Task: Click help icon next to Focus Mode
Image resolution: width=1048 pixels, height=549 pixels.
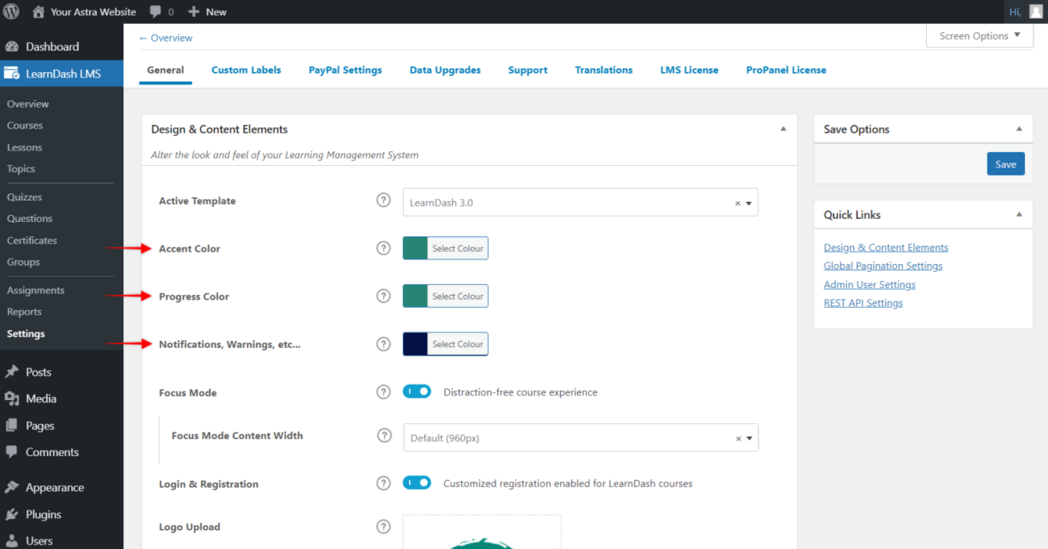Action: (x=383, y=392)
